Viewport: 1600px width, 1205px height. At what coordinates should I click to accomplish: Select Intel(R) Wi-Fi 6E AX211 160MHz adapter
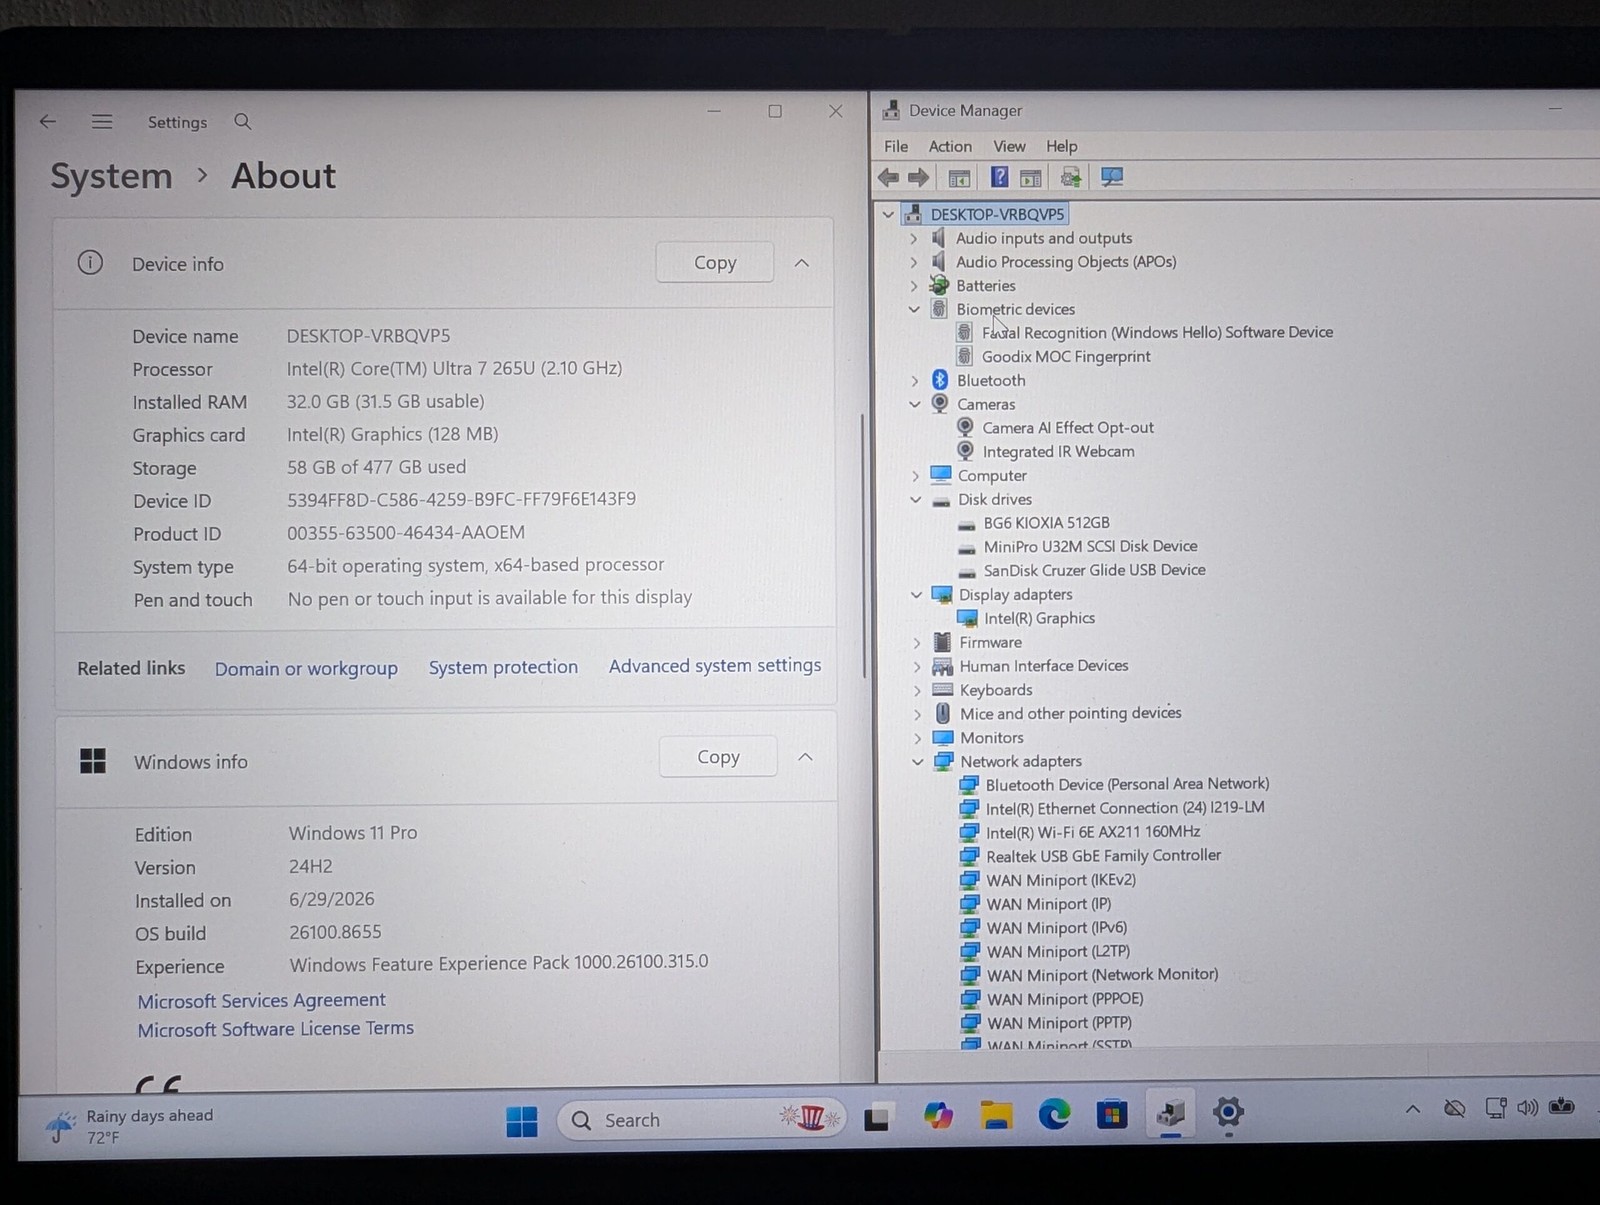coord(1080,832)
